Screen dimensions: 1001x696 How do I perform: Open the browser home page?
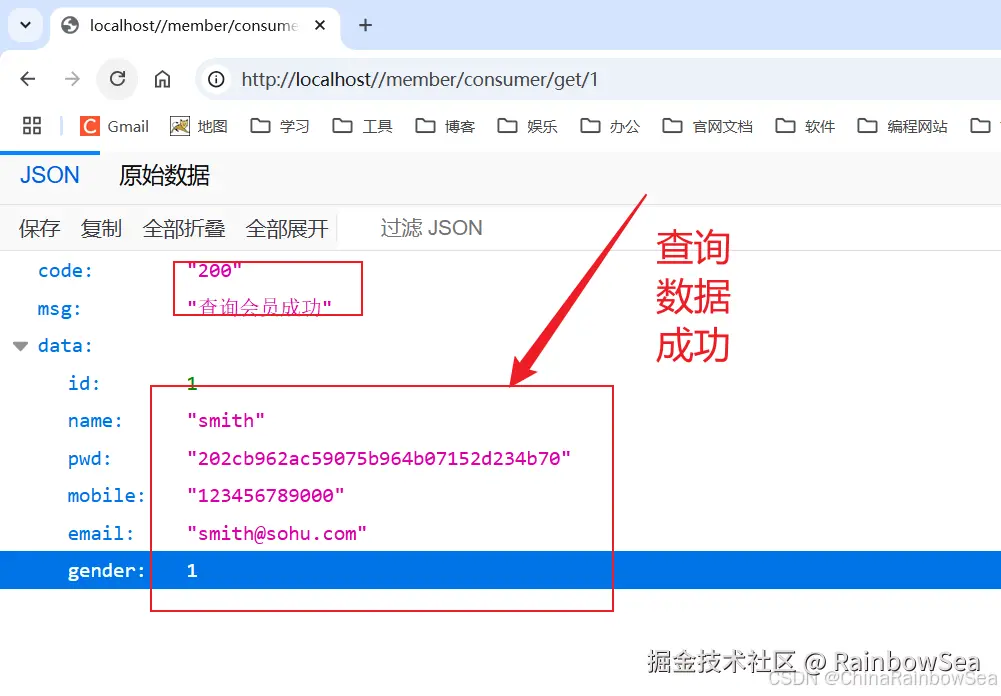162,79
